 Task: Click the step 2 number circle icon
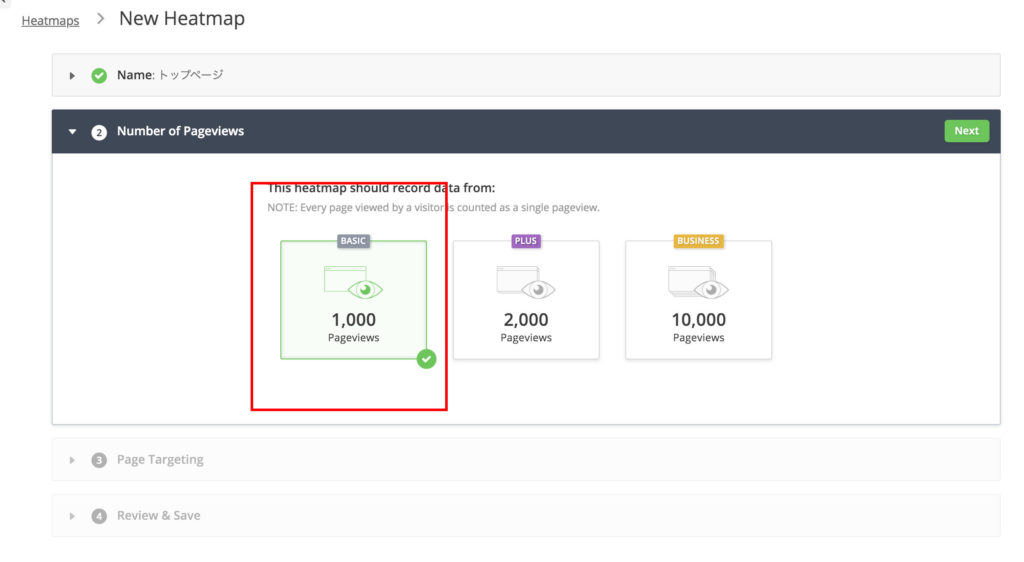(x=99, y=133)
